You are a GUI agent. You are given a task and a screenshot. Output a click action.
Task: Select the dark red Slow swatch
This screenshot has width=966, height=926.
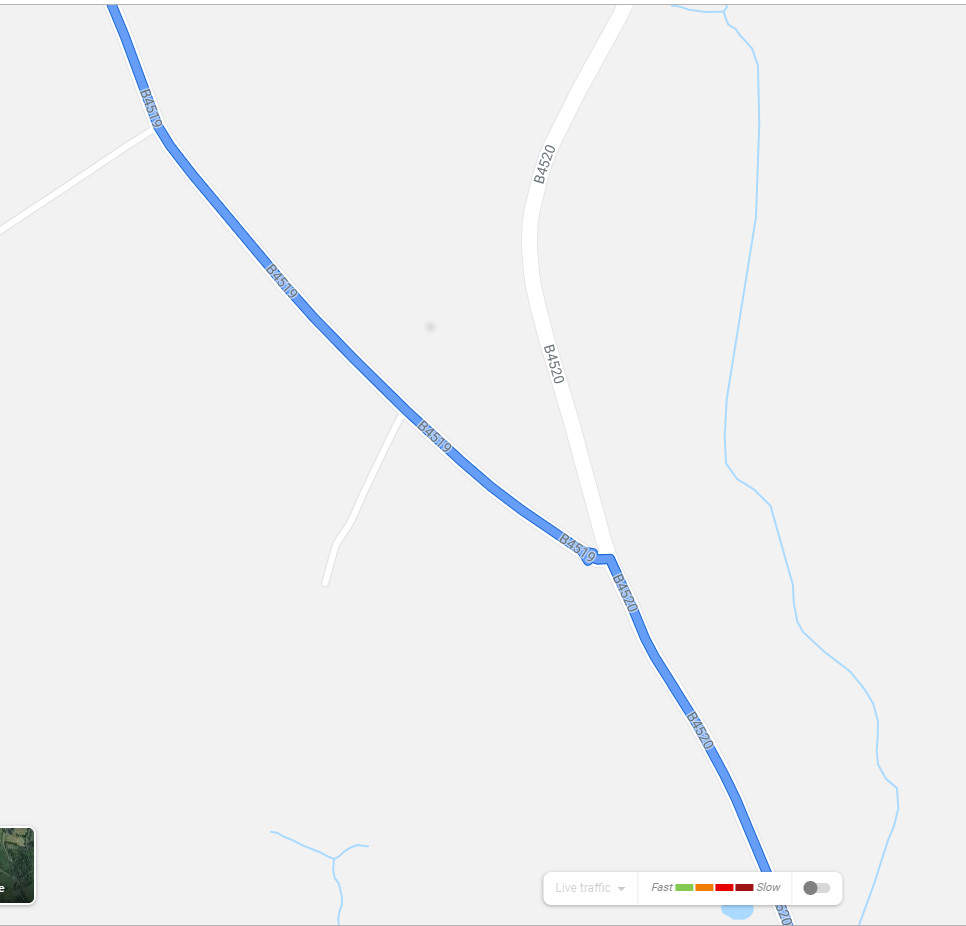[x=744, y=887]
